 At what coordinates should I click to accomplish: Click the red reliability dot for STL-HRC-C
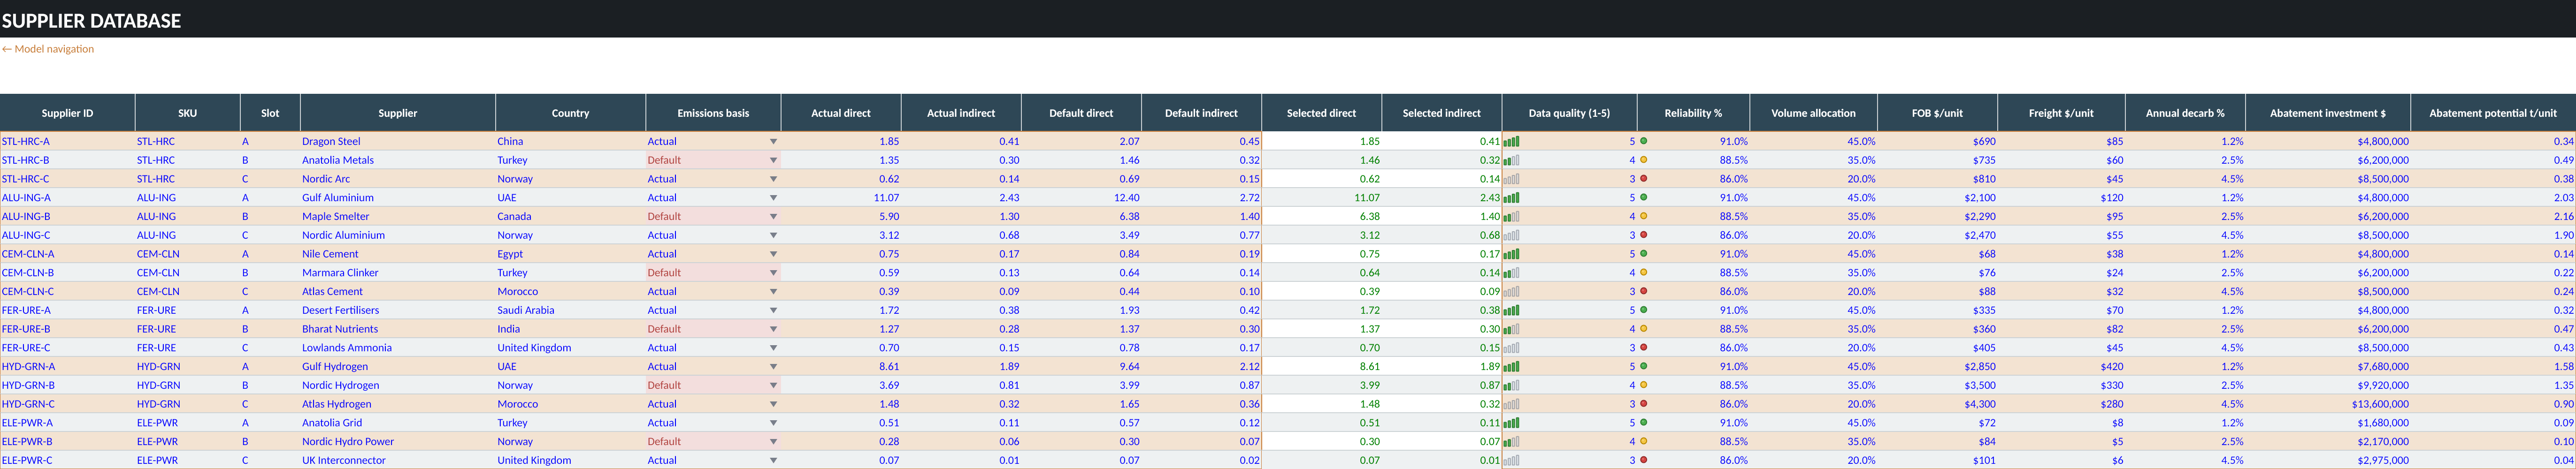1643,179
